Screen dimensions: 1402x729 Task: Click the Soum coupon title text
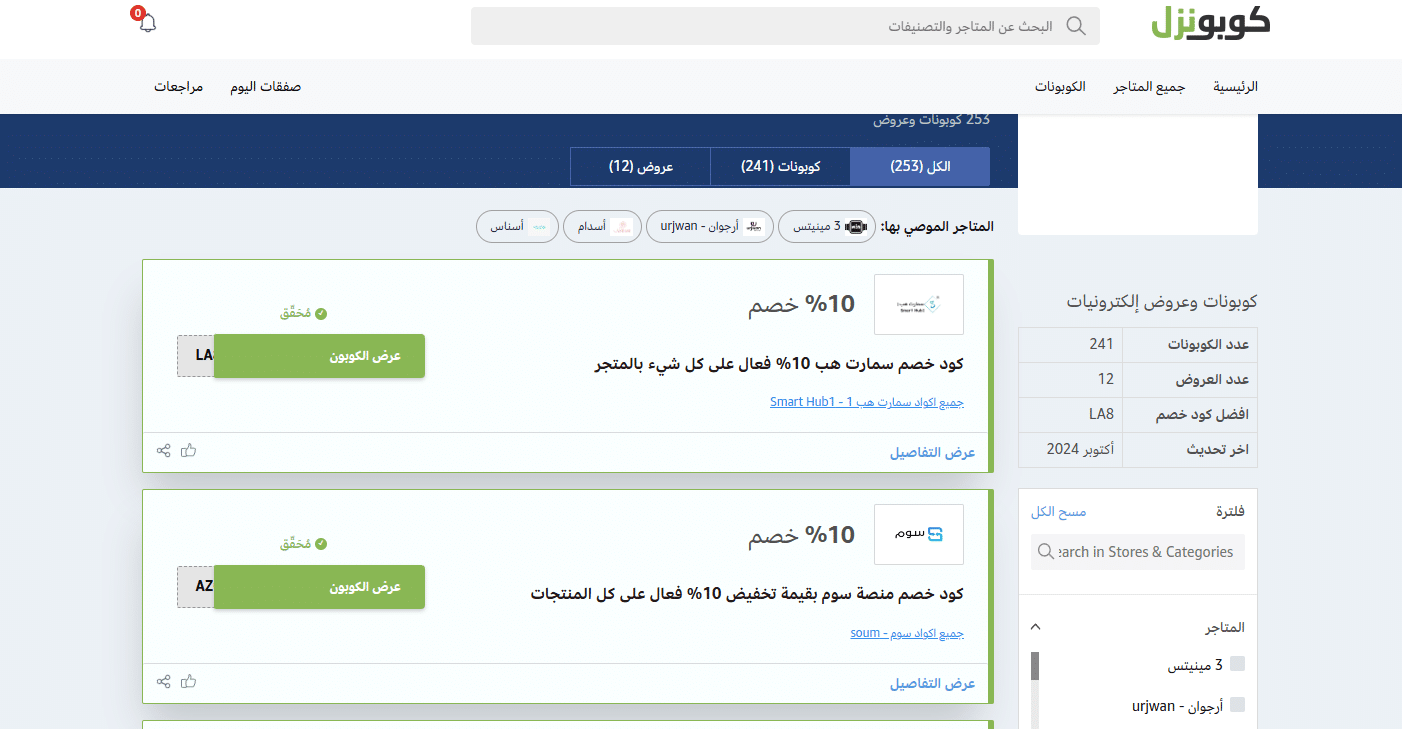pos(747,594)
